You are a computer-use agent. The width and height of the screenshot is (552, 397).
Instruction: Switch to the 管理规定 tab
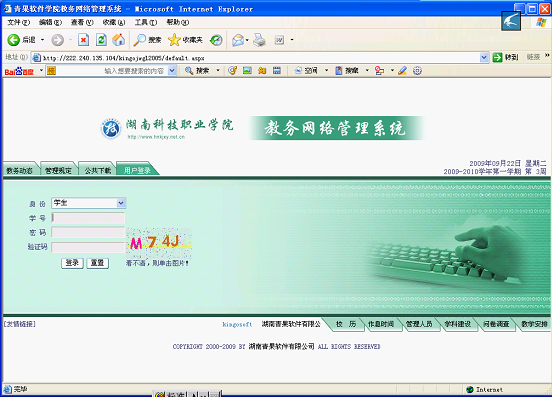coord(58,170)
